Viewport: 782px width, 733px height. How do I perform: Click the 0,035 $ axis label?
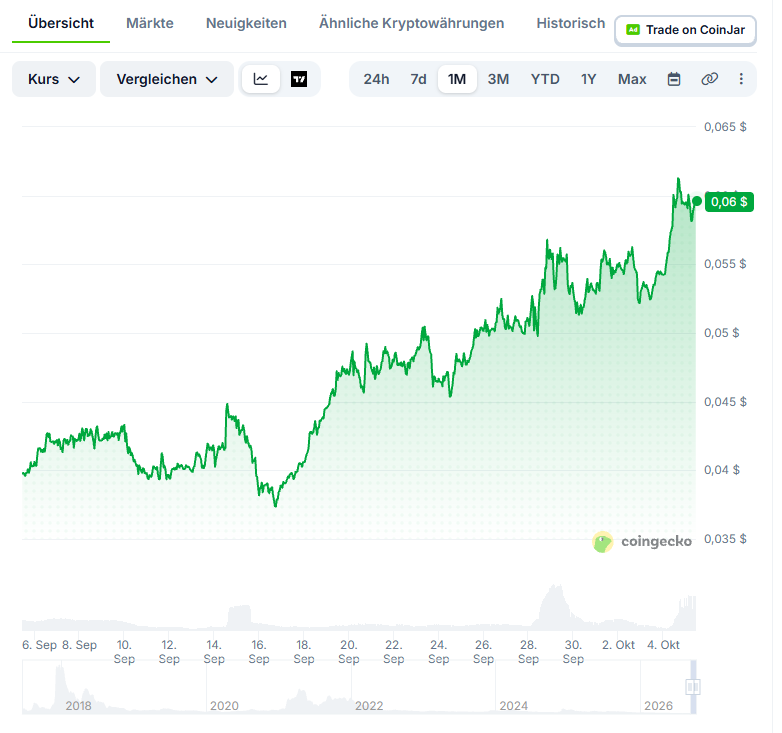725,539
